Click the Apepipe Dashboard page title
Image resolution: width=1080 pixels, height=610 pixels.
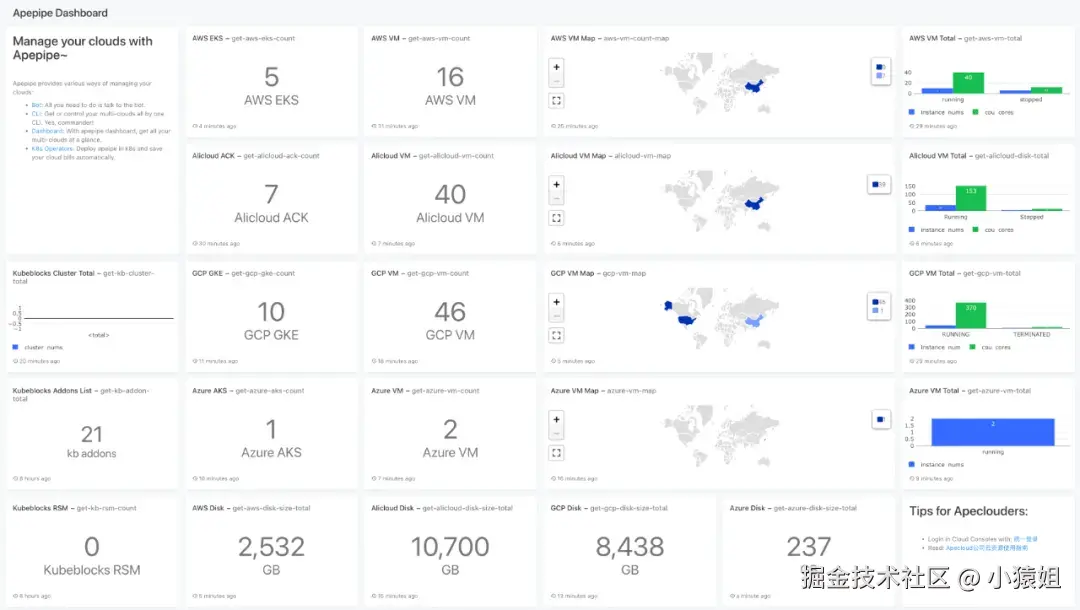pyautogui.click(x=60, y=13)
